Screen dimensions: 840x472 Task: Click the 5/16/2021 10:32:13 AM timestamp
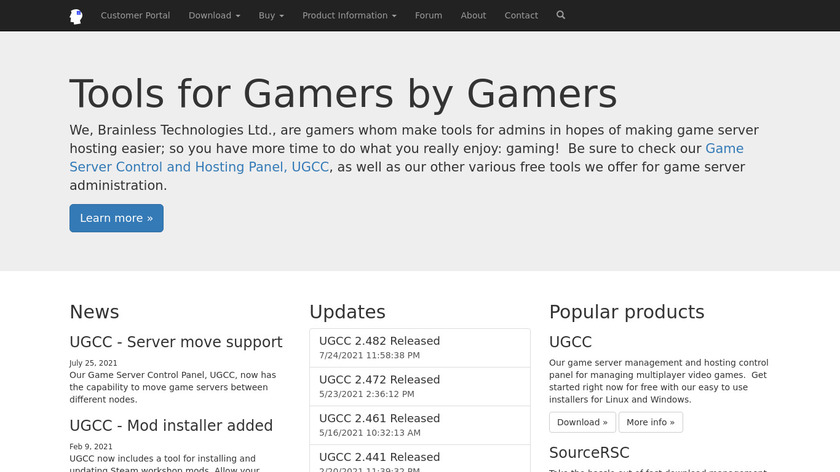(x=370, y=432)
